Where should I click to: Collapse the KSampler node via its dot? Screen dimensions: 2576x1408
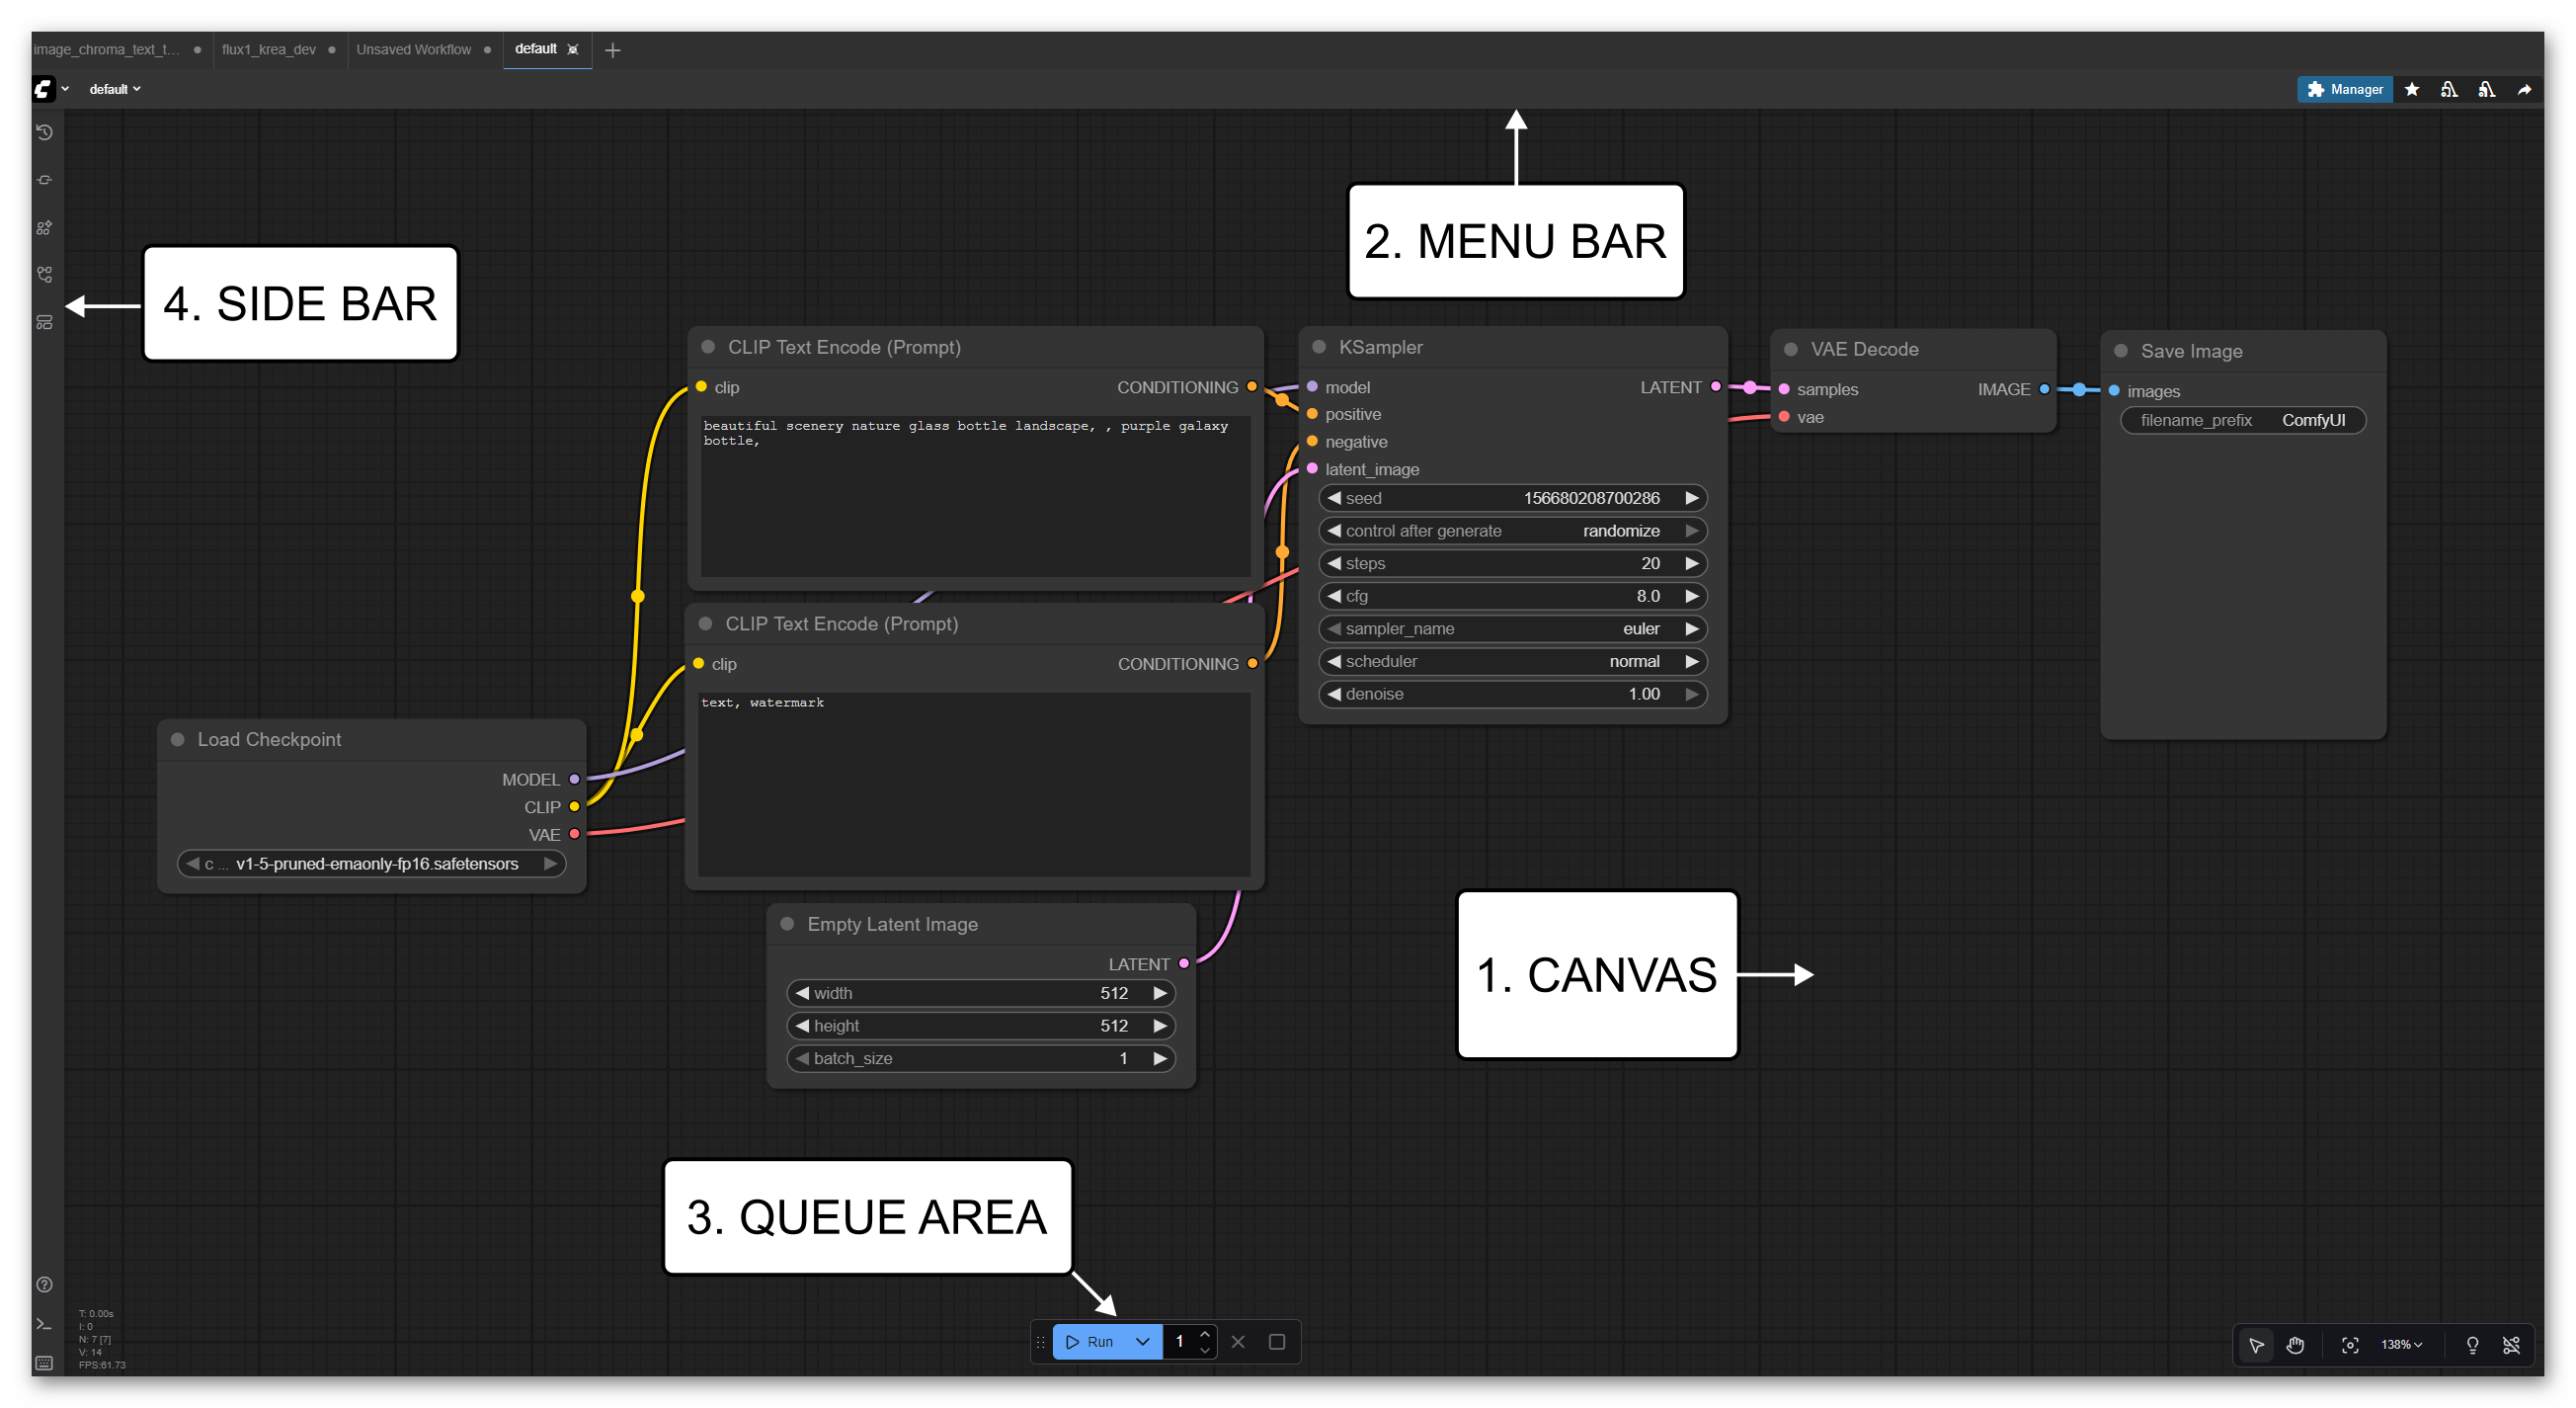coord(1319,347)
